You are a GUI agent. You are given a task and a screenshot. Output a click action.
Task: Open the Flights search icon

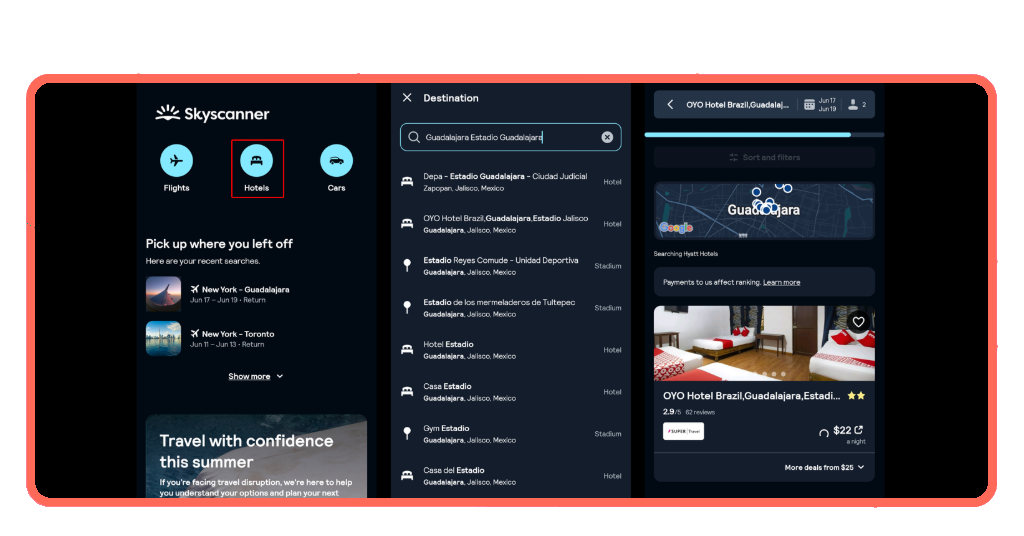[x=176, y=161]
